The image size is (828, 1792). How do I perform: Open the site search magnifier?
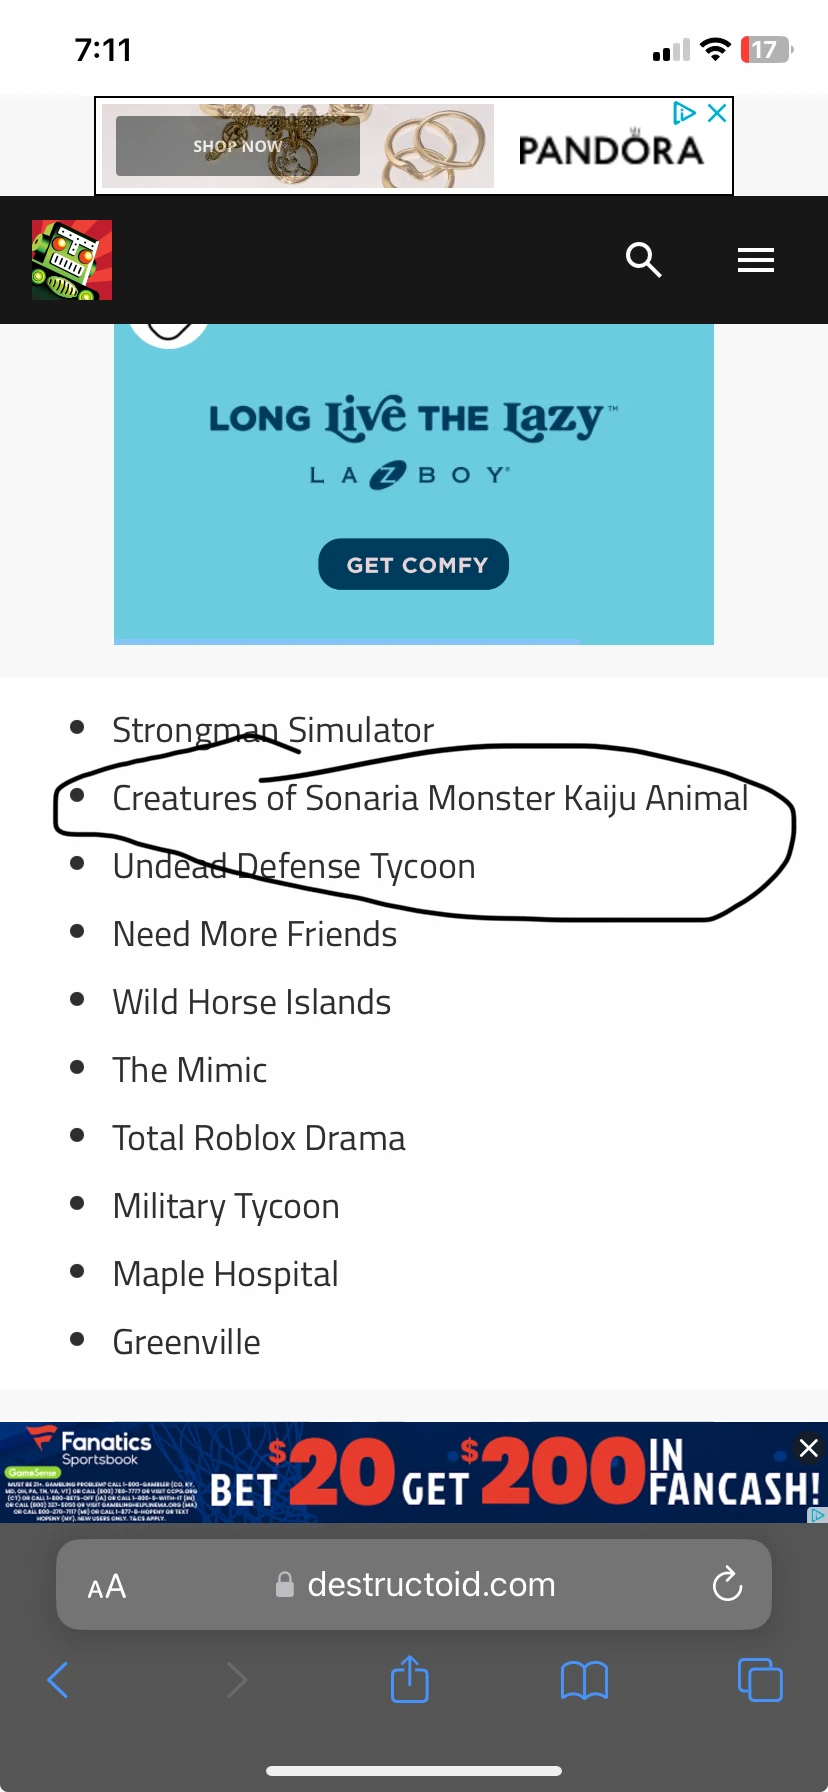pos(643,260)
